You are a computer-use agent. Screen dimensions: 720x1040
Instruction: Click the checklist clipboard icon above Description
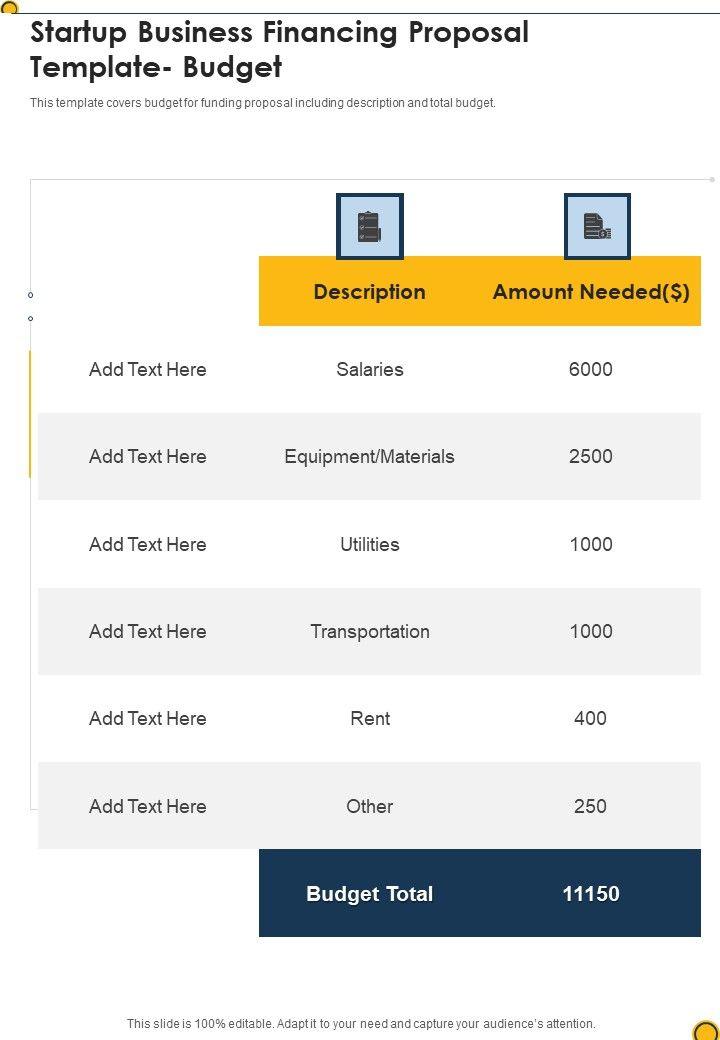[x=370, y=227]
